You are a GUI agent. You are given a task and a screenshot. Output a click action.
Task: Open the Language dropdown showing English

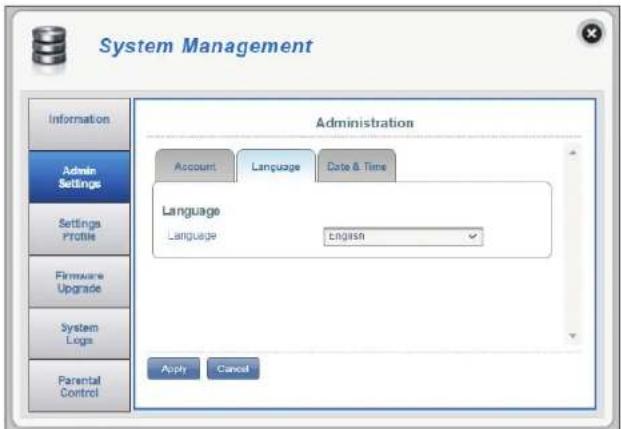(403, 236)
